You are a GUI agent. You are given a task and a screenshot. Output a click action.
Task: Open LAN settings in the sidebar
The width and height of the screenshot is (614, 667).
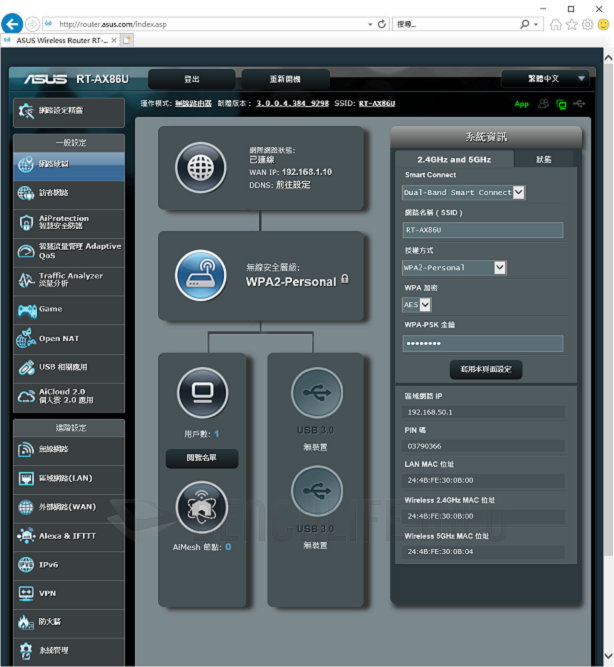(69, 478)
